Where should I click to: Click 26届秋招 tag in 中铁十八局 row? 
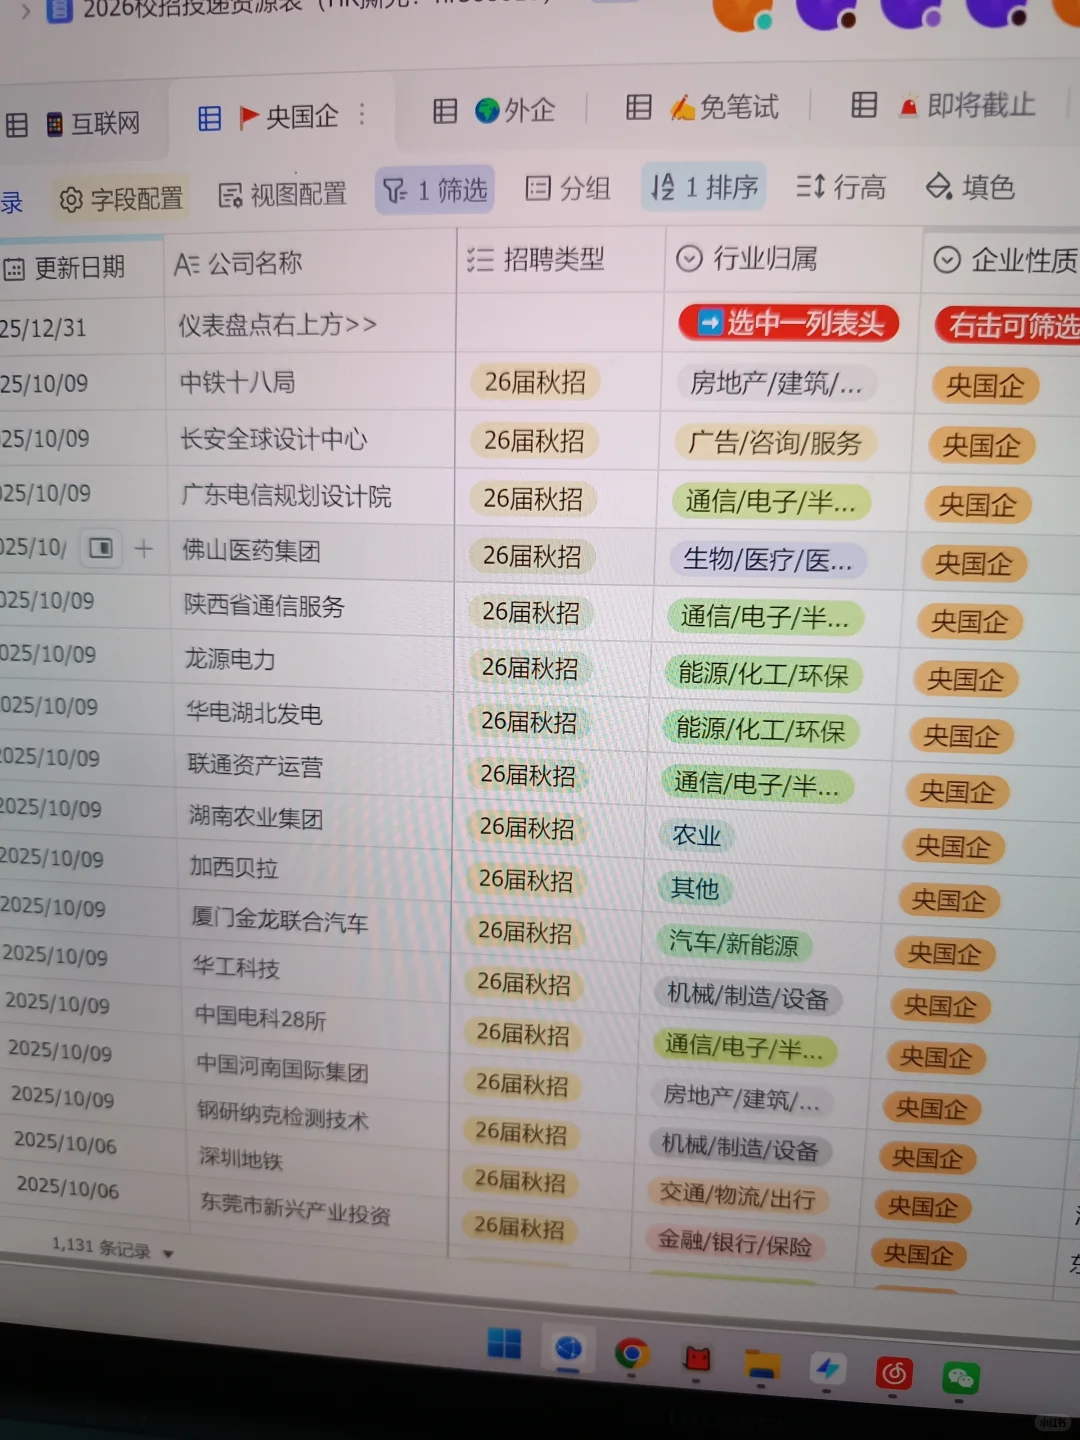coord(535,382)
